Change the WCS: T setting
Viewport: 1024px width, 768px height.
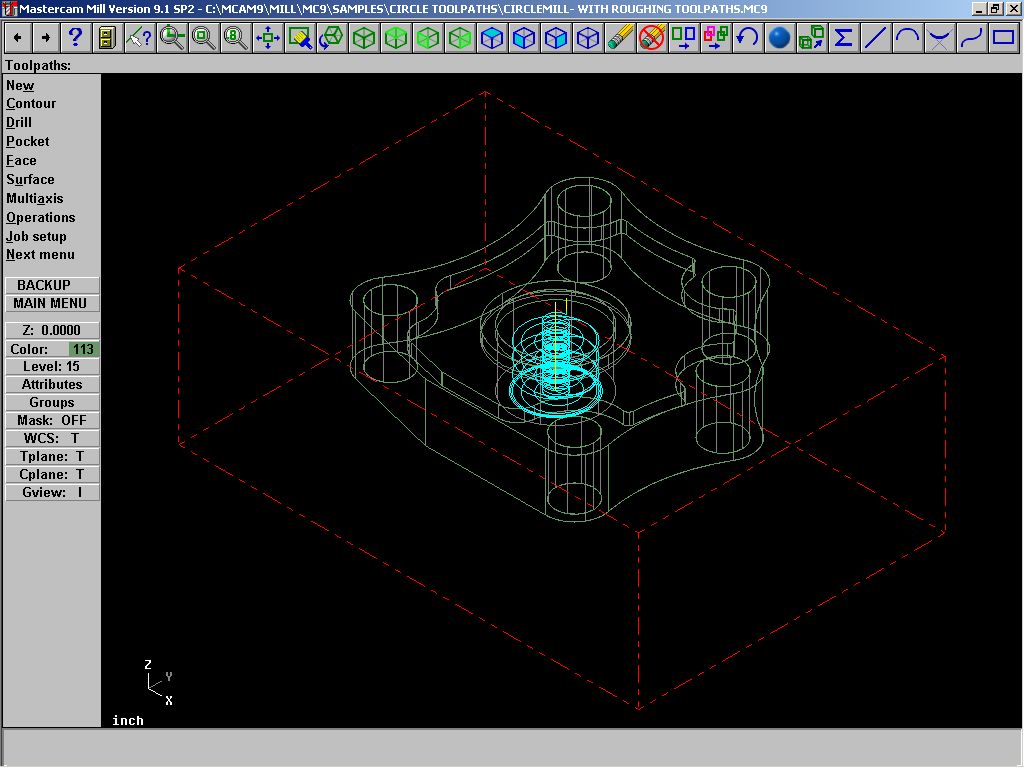(52, 439)
